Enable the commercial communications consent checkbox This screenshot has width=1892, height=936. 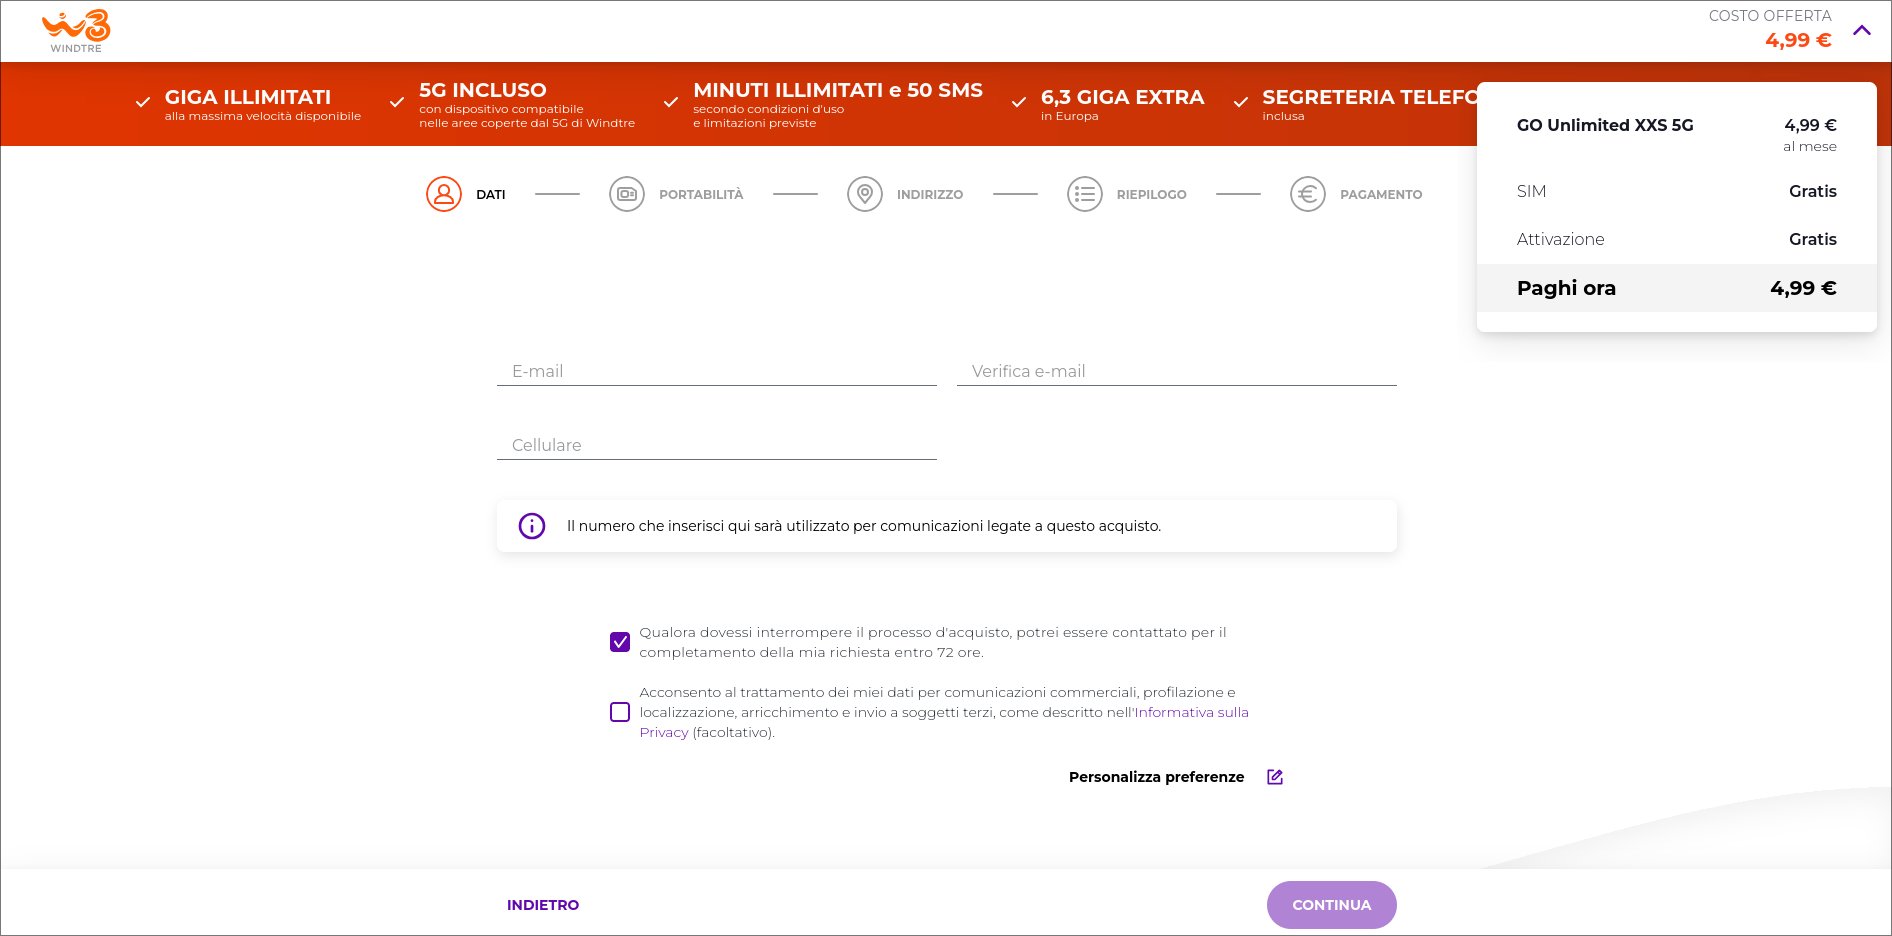pyautogui.click(x=620, y=712)
